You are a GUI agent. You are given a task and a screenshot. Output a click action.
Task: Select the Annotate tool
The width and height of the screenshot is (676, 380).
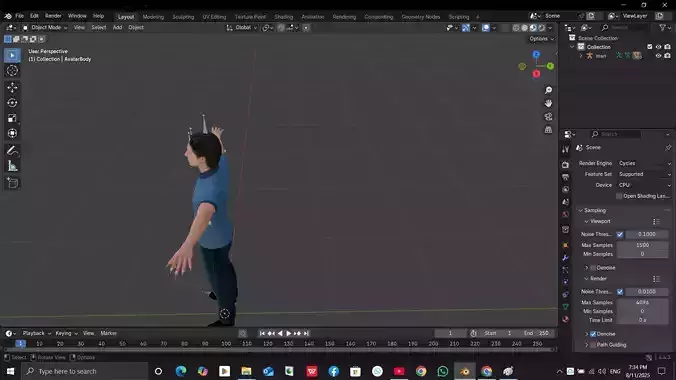(12, 151)
